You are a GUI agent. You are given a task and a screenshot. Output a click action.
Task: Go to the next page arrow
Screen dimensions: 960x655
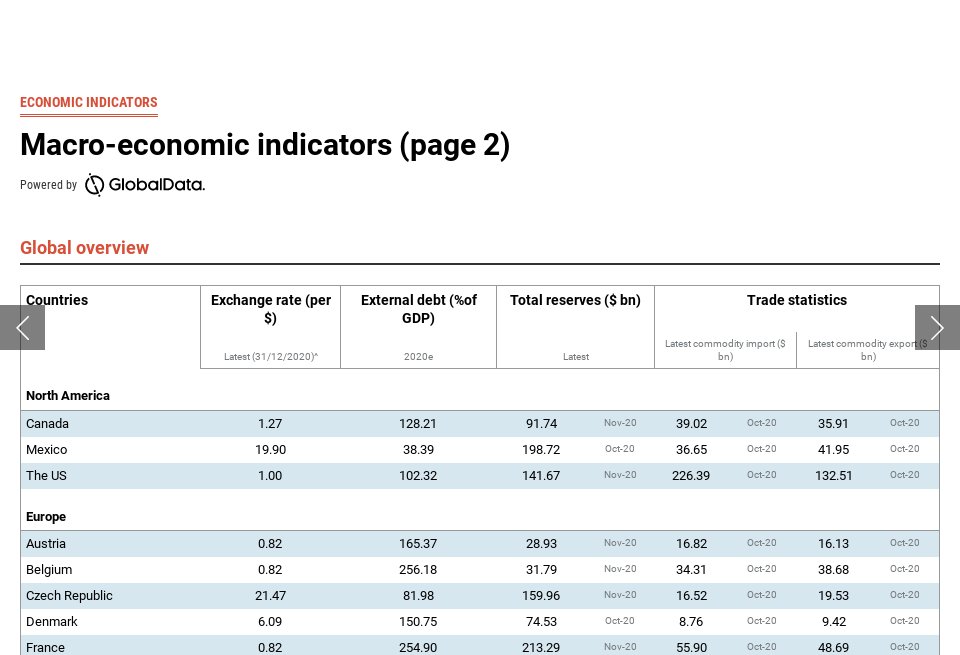point(937,328)
